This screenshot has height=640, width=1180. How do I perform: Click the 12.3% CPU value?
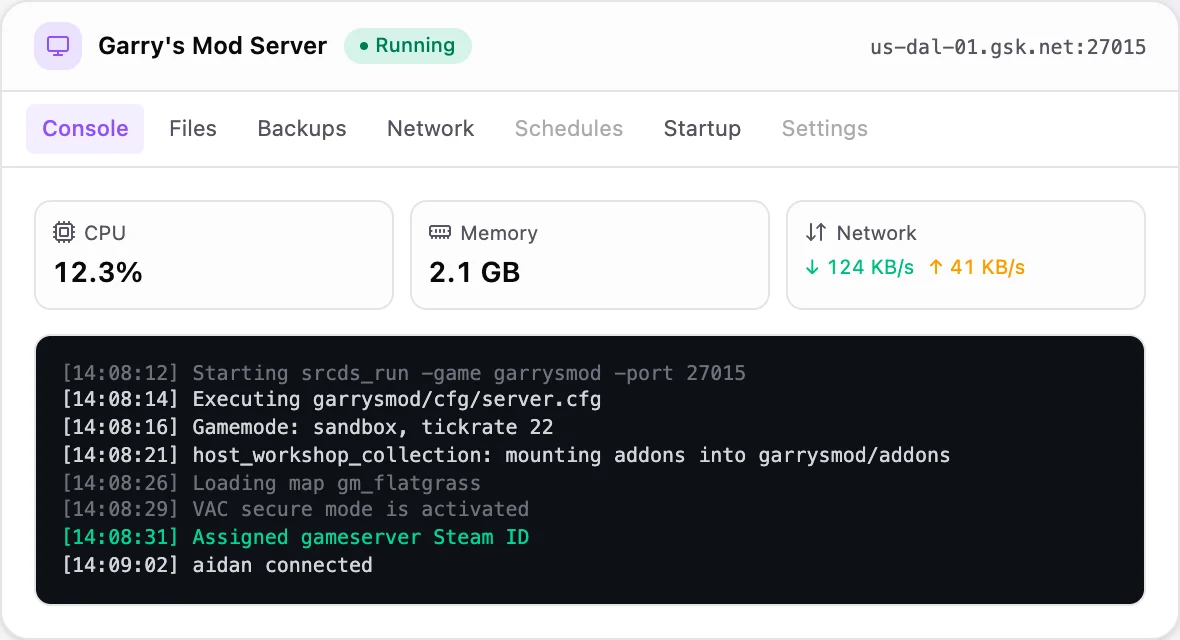click(x=99, y=273)
